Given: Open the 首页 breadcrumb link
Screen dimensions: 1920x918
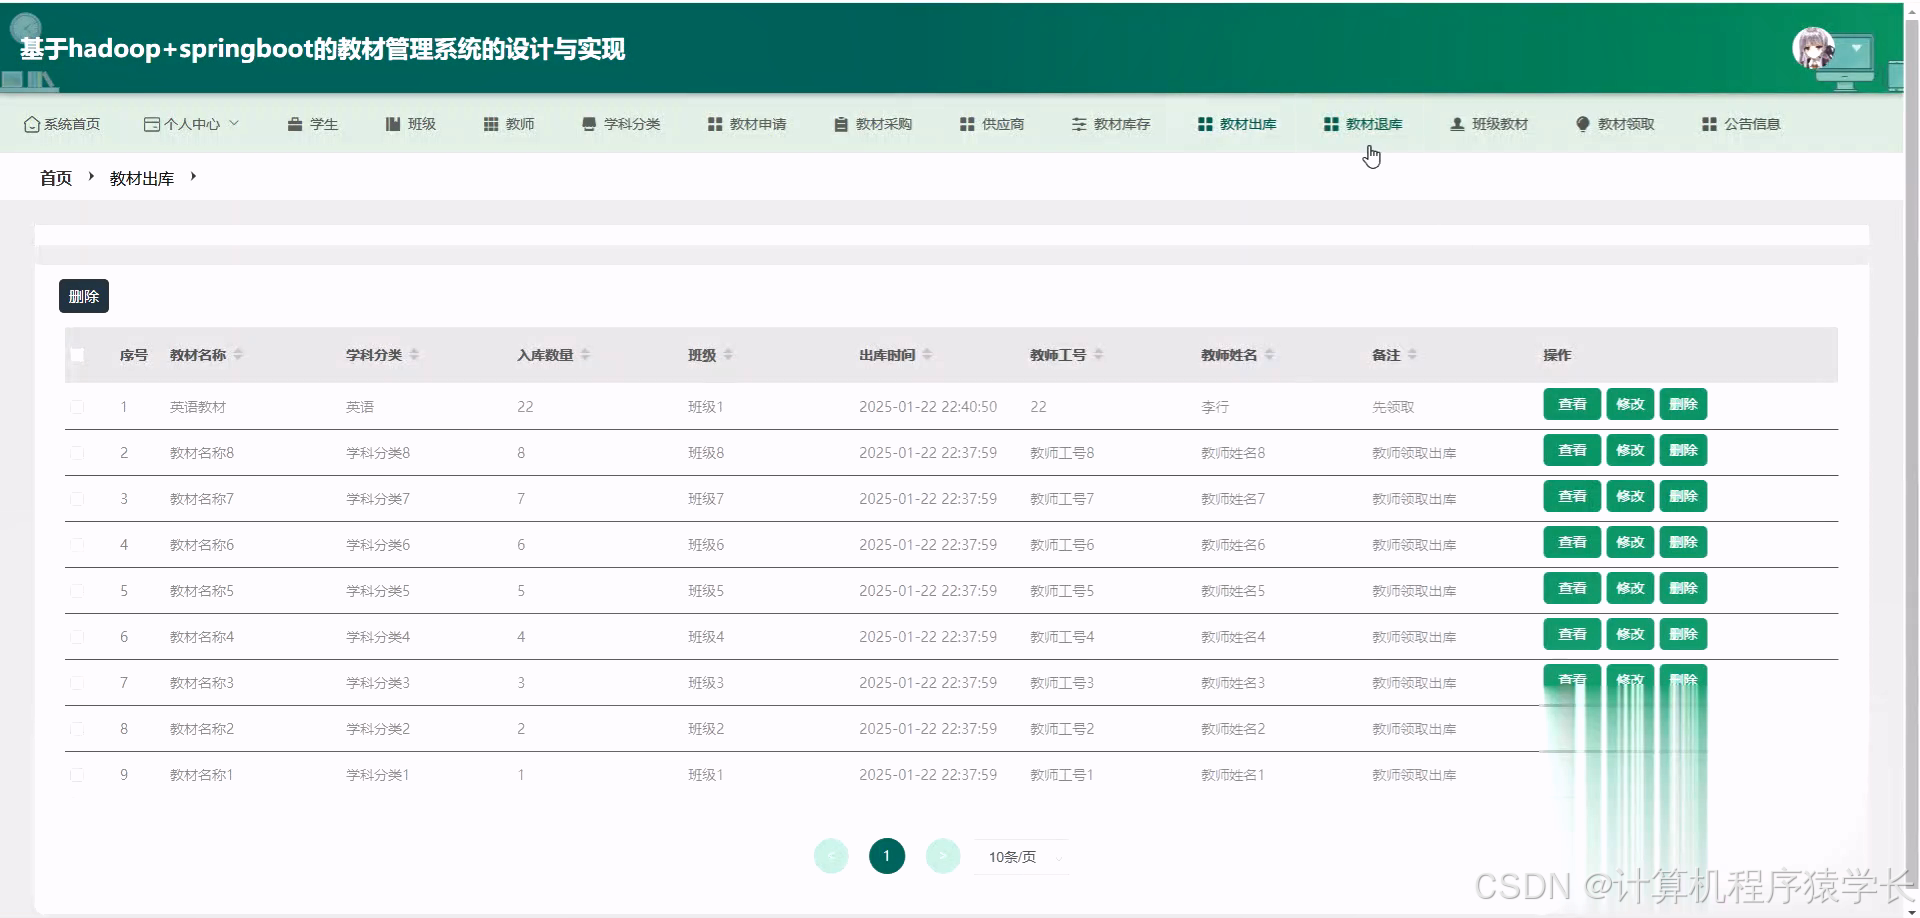Looking at the screenshot, I should coord(55,177).
